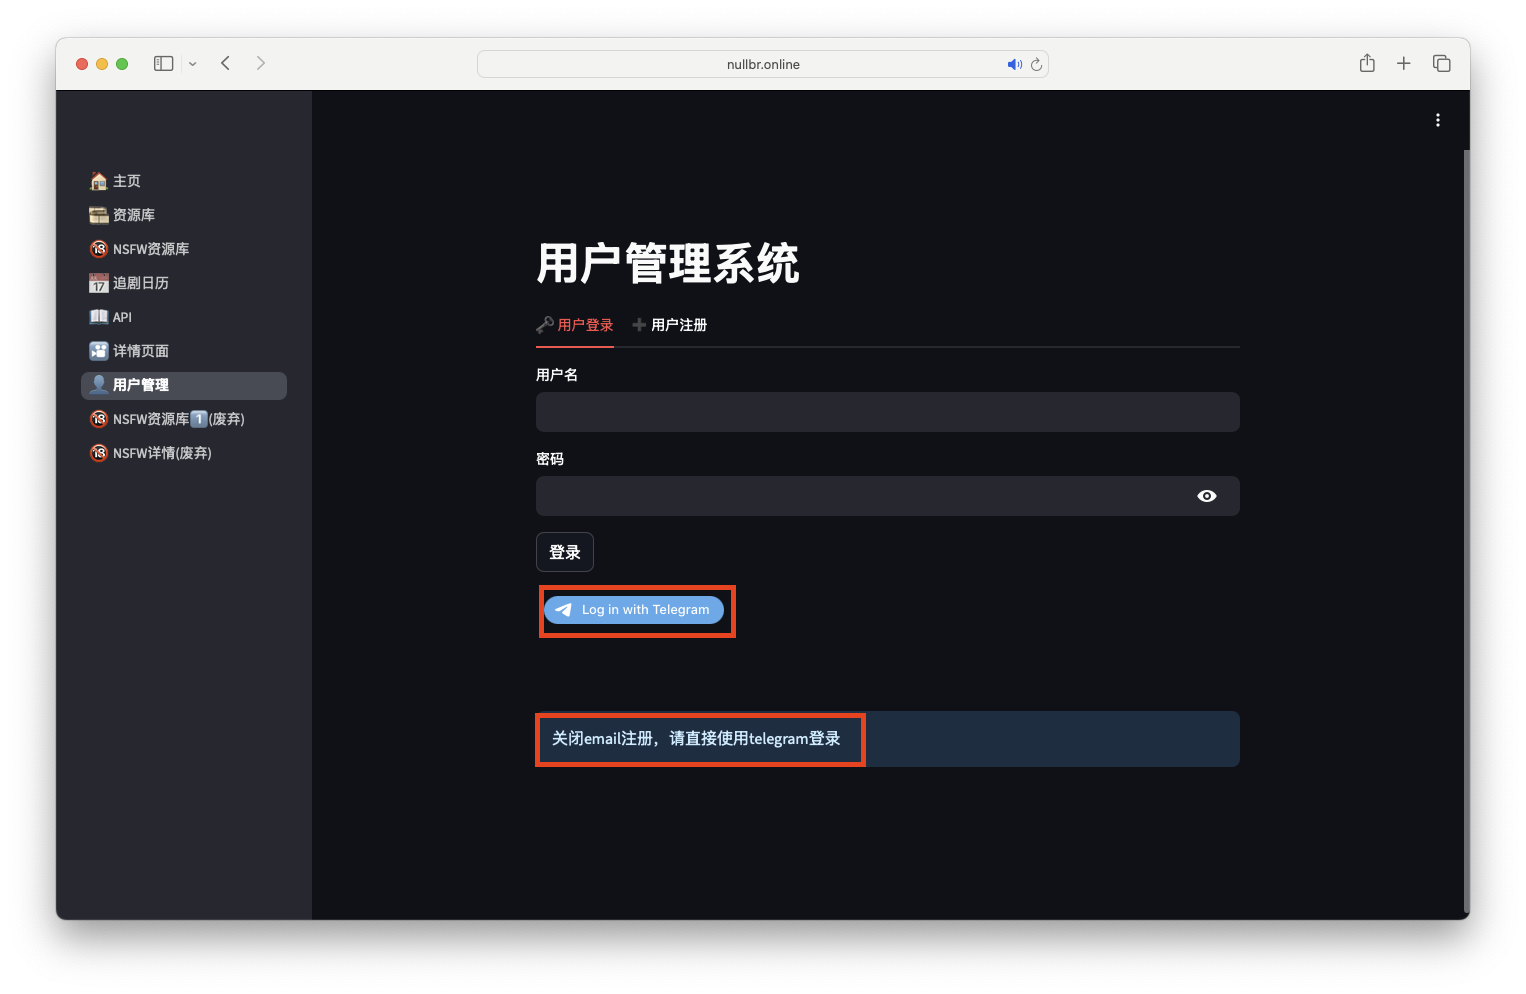This screenshot has height=994, width=1526.
Task: Open the sidebar options chevron dropdown
Action: click(193, 64)
